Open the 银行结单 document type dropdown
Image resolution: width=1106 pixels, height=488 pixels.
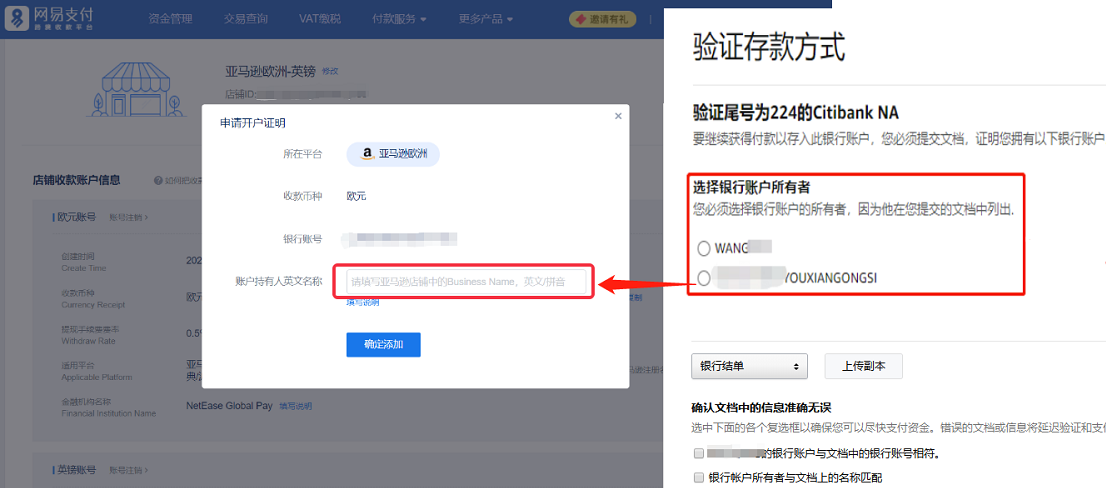tap(749, 367)
